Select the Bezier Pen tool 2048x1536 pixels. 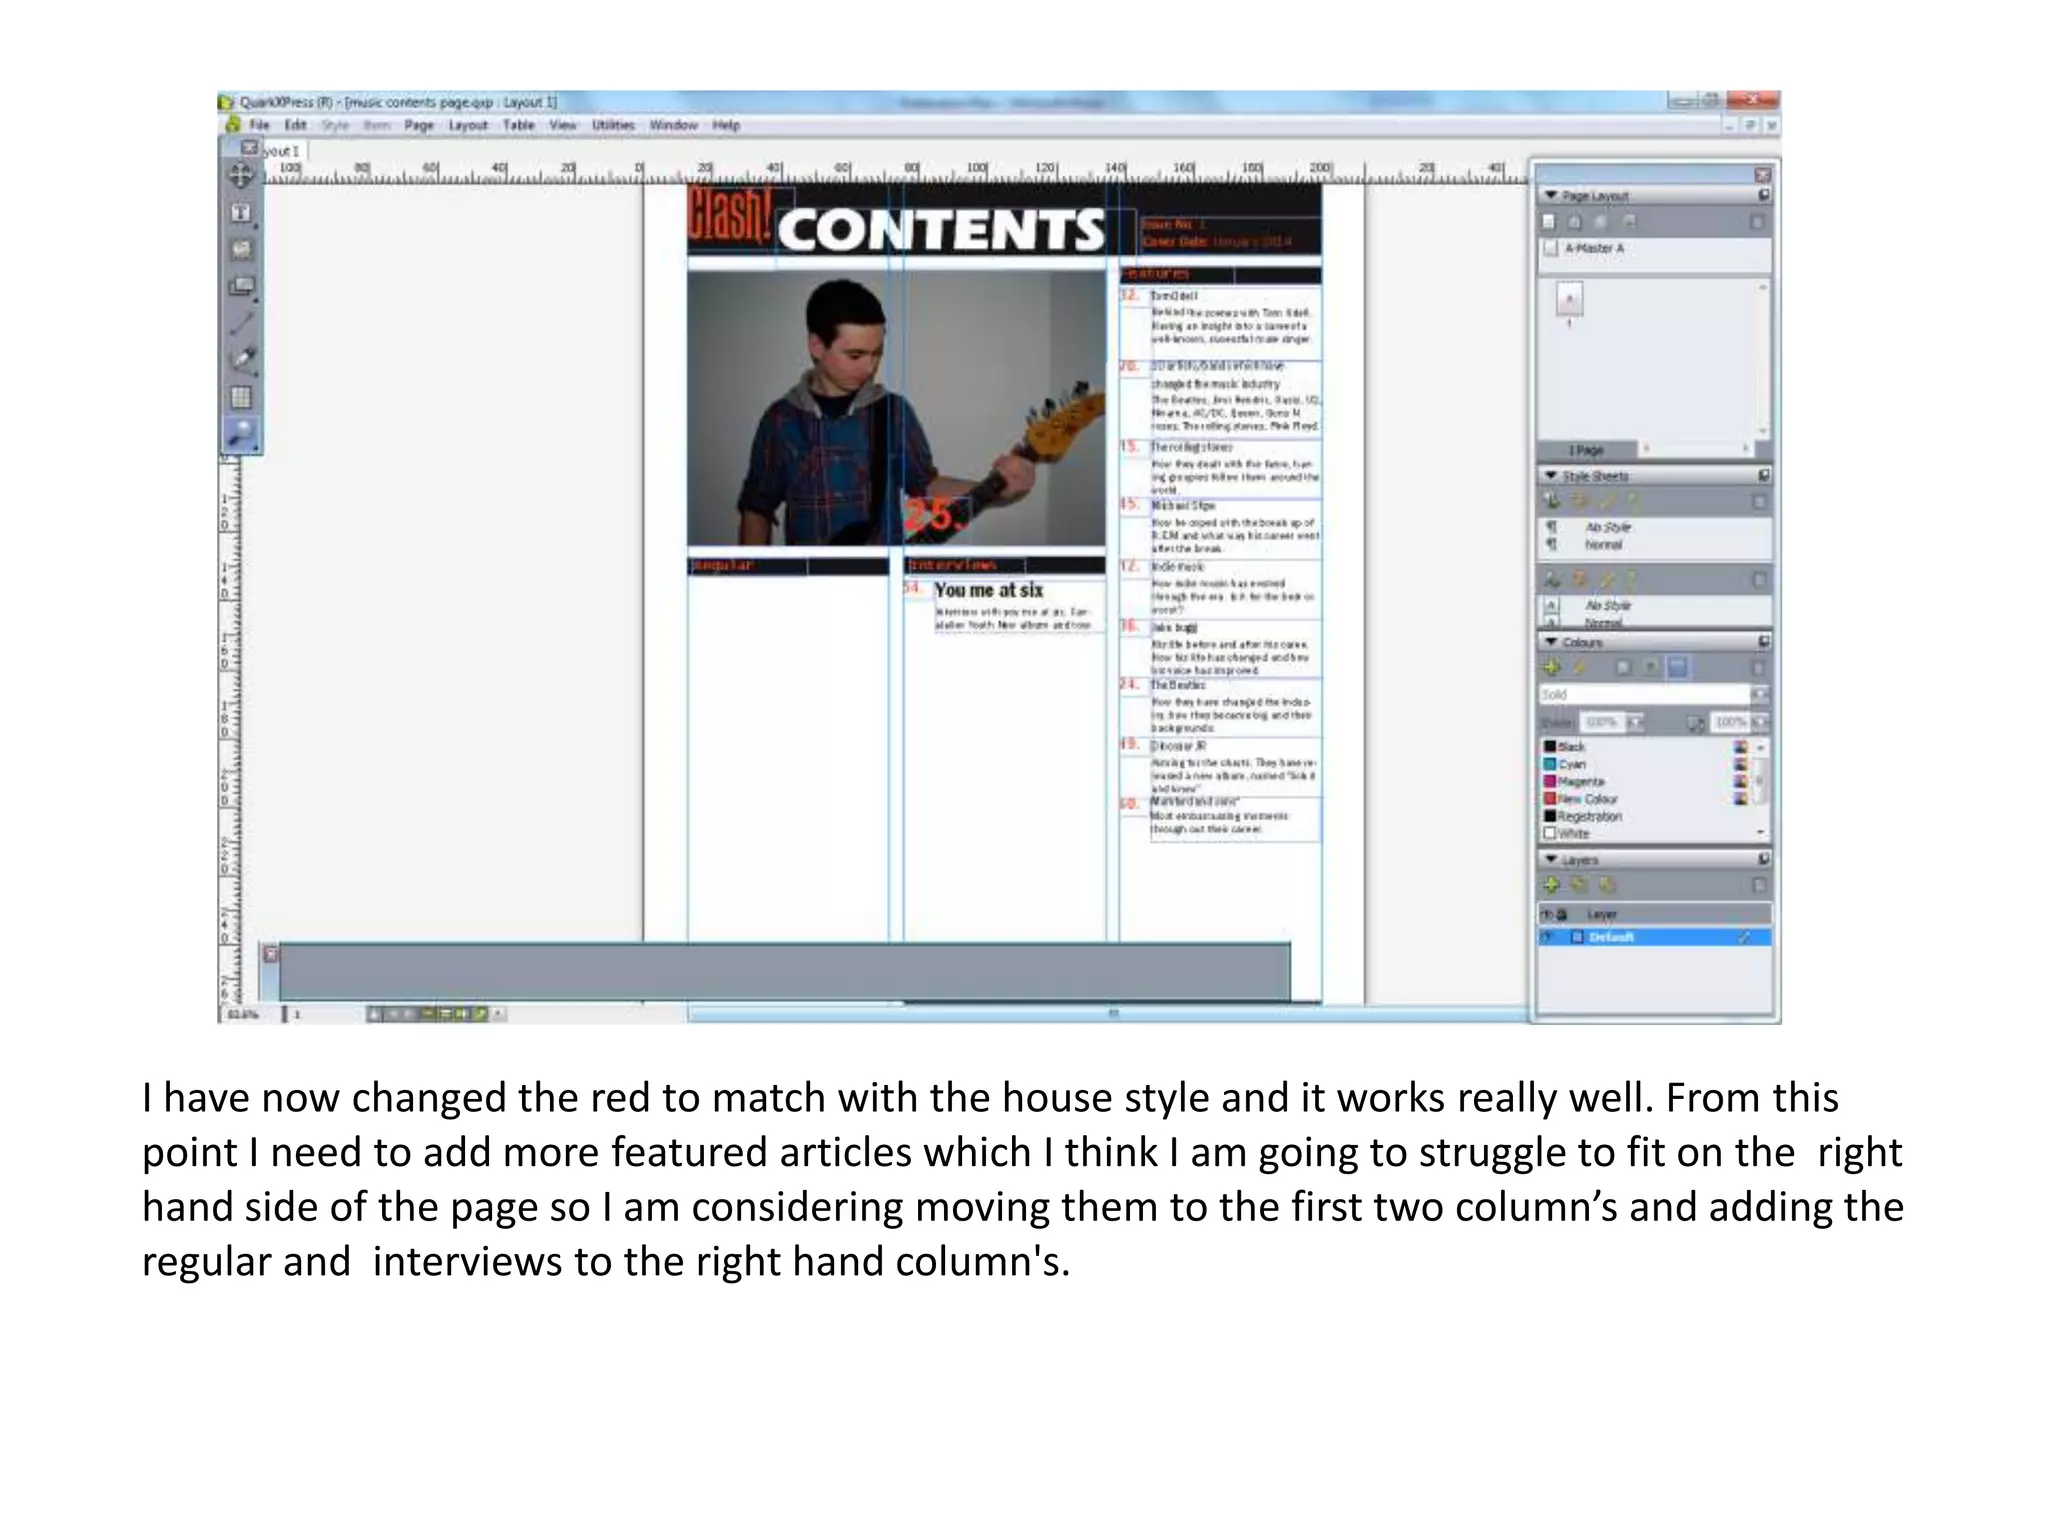point(241,360)
